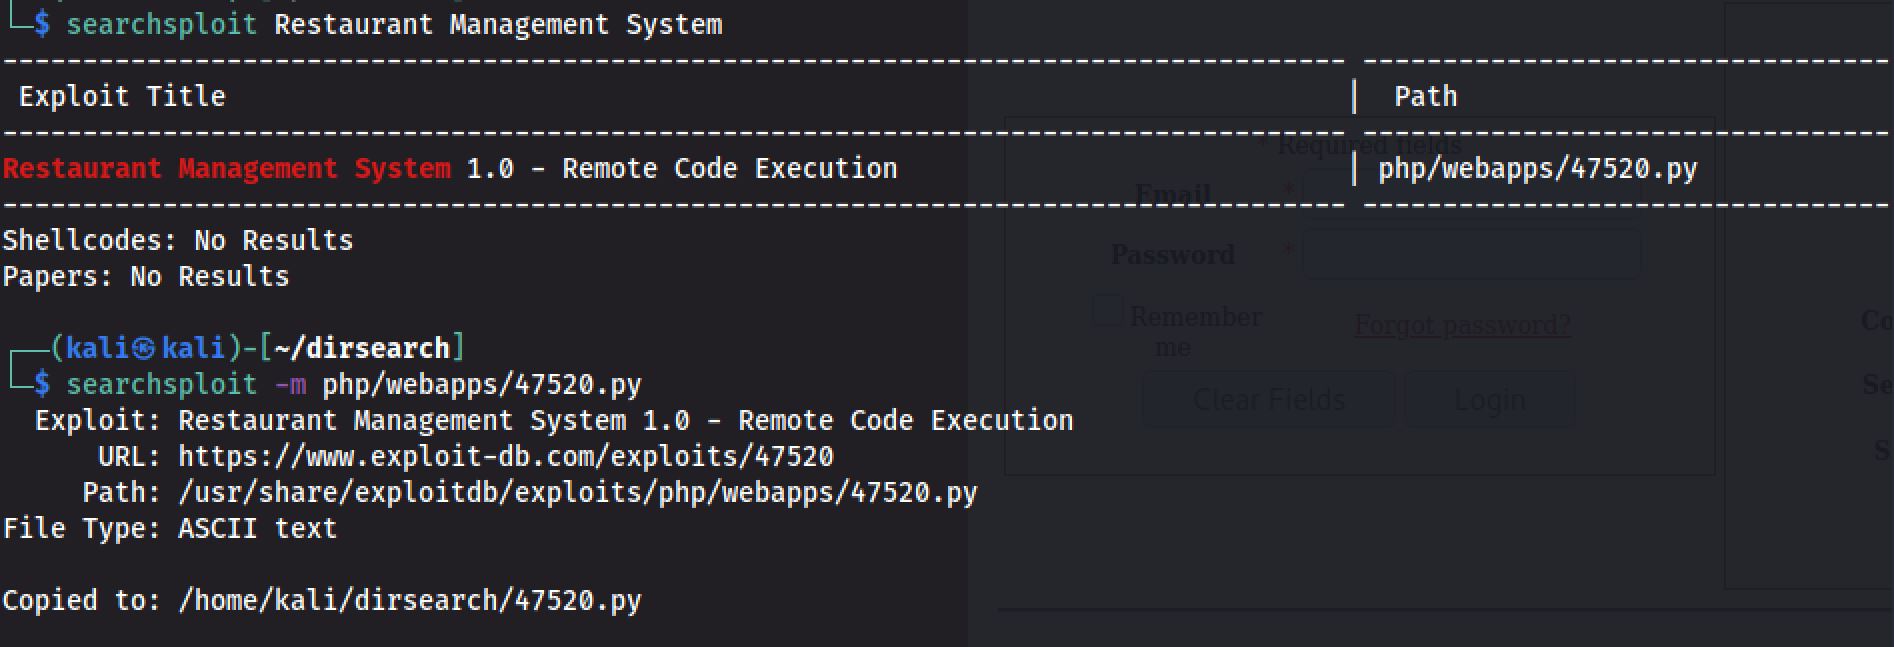This screenshot has width=1894, height=647.
Task: Click the exploit-db.com URL in terminal output
Action: [505, 457]
